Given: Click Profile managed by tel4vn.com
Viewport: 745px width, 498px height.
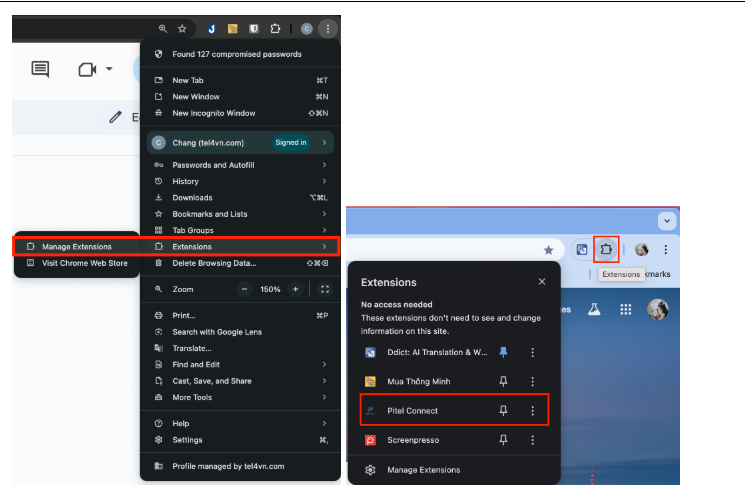Looking at the screenshot, I should (x=240, y=466).
